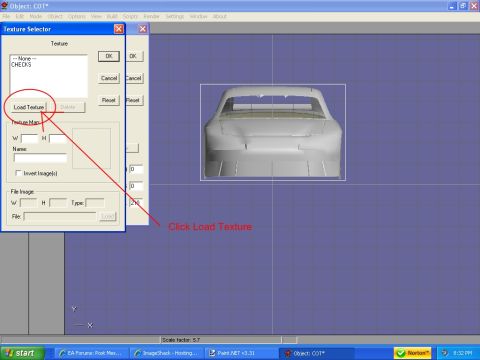Open the Scripts menu
480x360 pixels.
[x=130, y=16]
